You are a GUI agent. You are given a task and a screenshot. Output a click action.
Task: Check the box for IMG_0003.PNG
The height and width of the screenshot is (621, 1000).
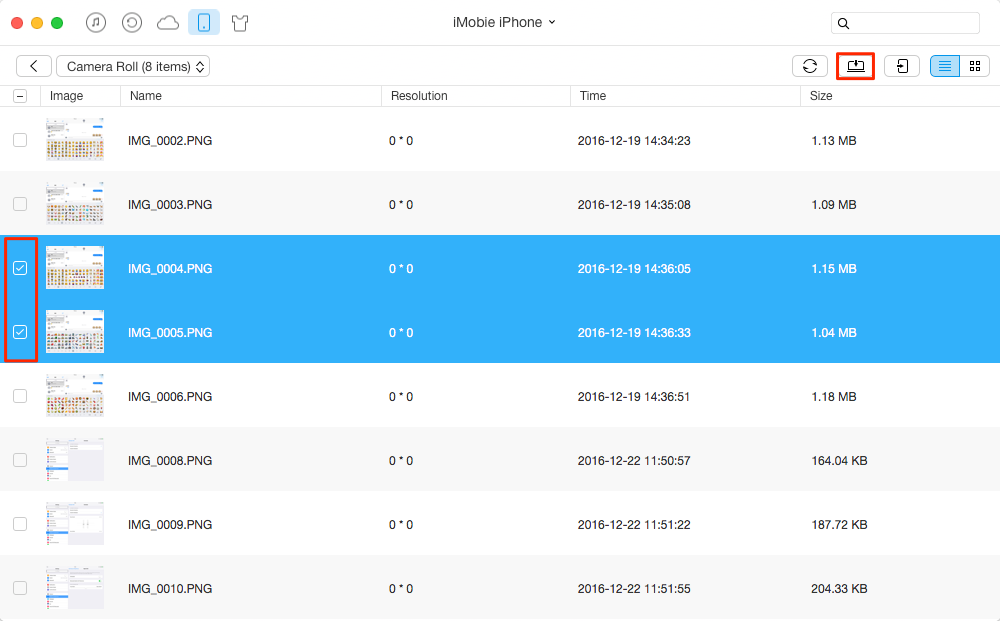click(20, 204)
